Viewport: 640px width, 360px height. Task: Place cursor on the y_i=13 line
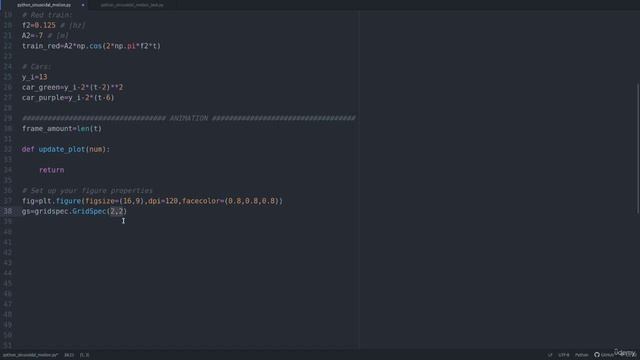pos(35,77)
